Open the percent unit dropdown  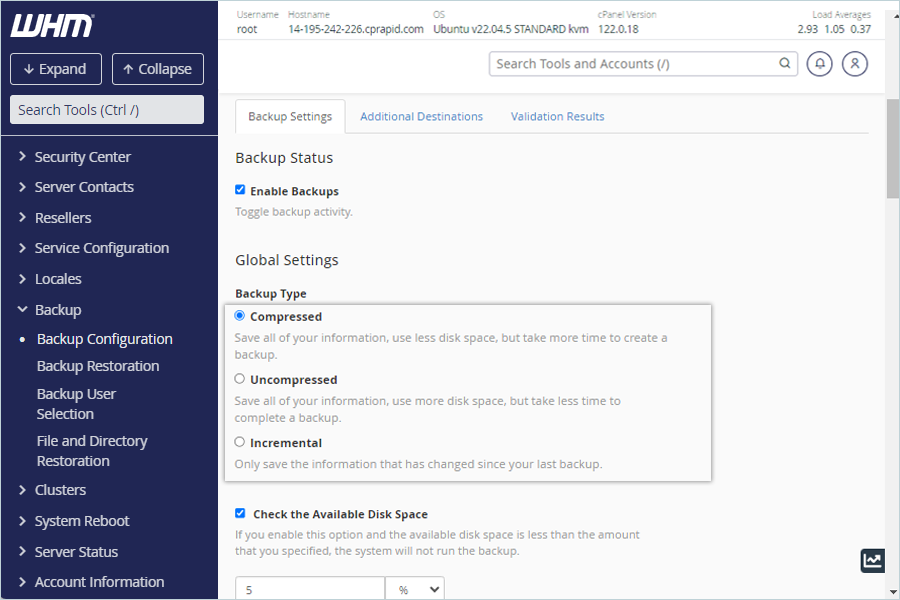(x=415, y=589)
